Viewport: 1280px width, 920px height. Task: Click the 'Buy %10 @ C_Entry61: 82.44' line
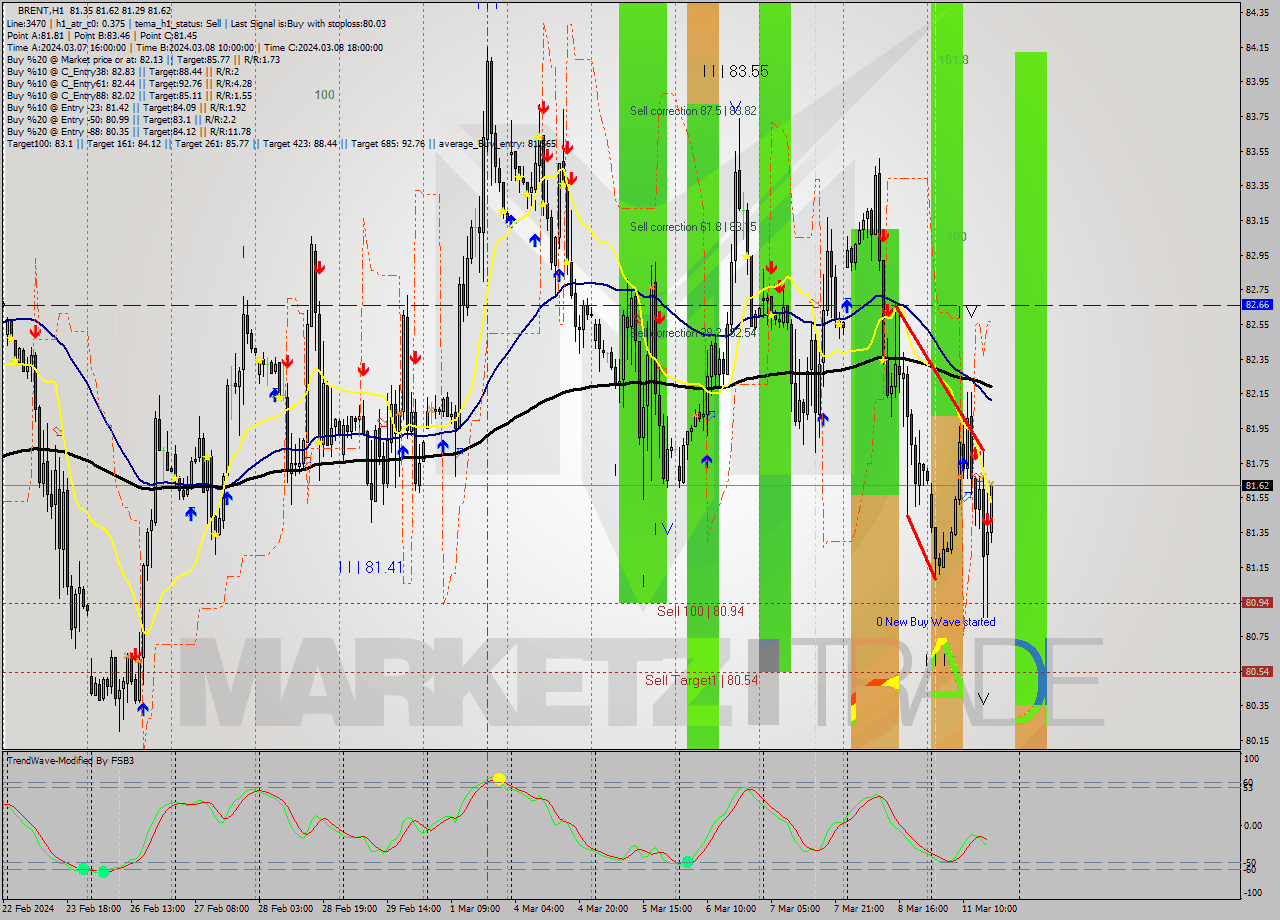[x=128, y=83]
